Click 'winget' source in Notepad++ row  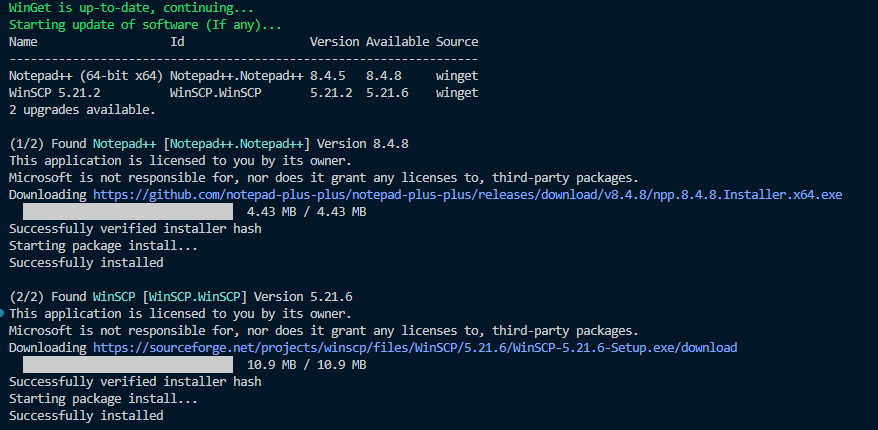point(457,76)
